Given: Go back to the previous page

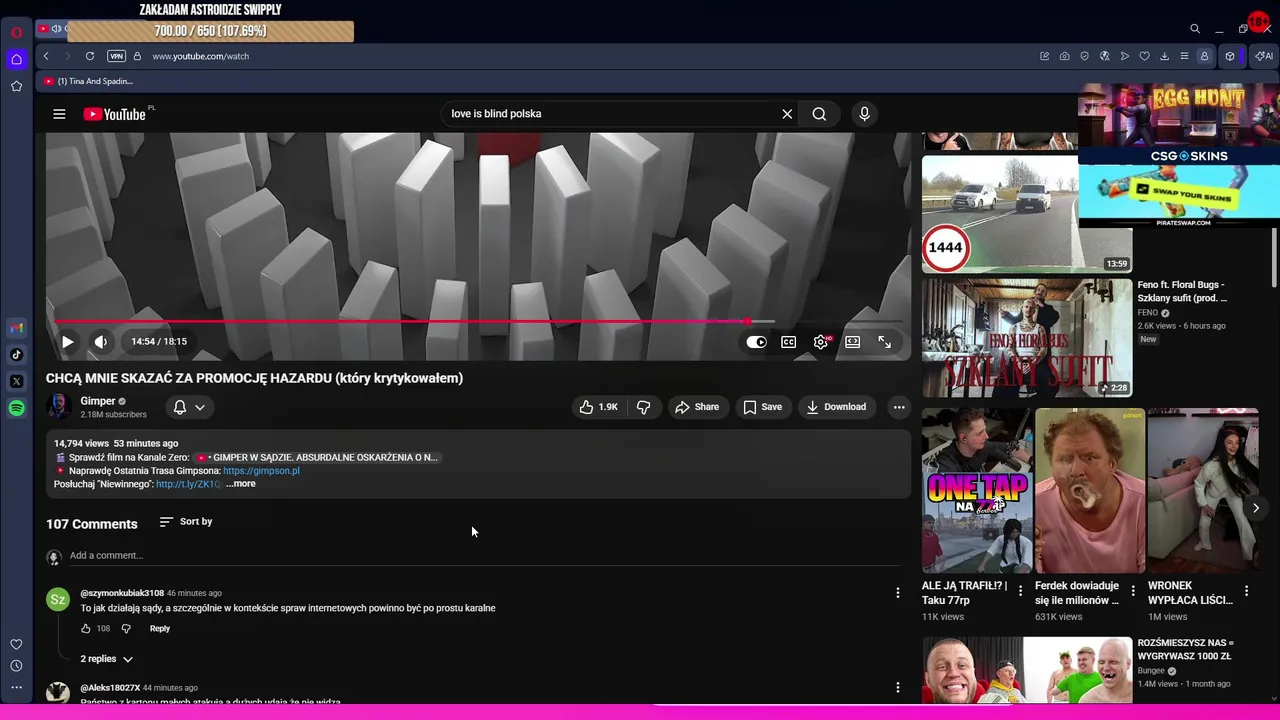Looking at the screenshot, I should 46,57.
